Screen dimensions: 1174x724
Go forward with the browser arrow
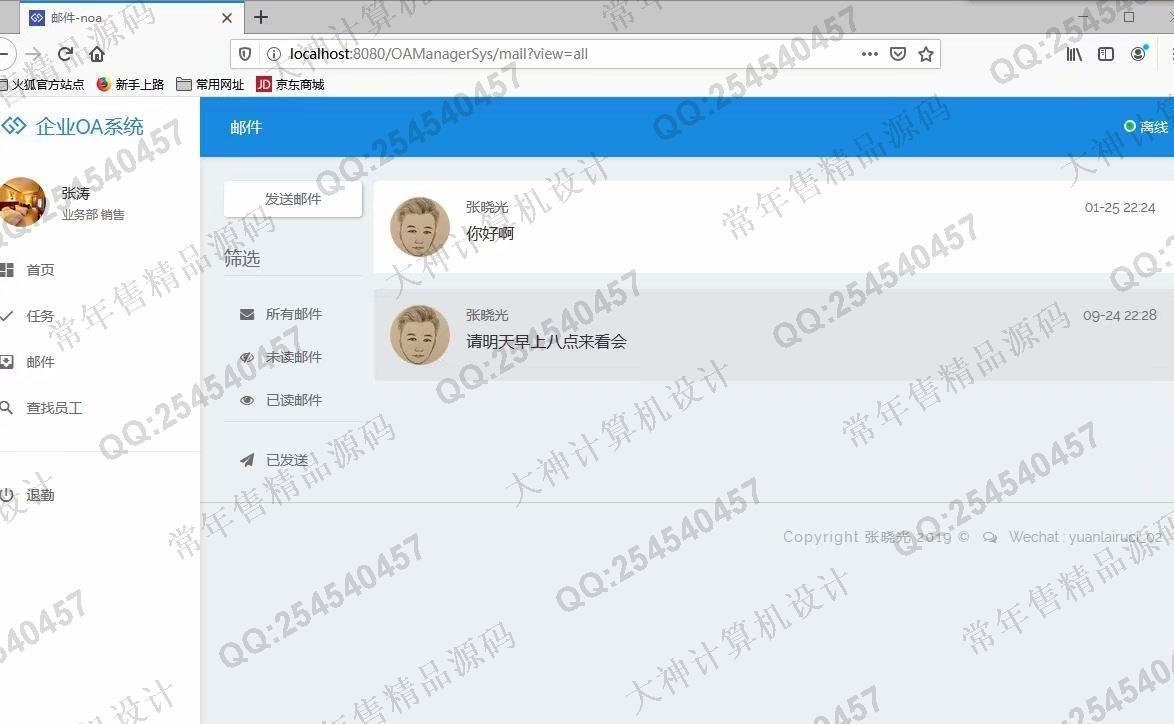(33, 54)
